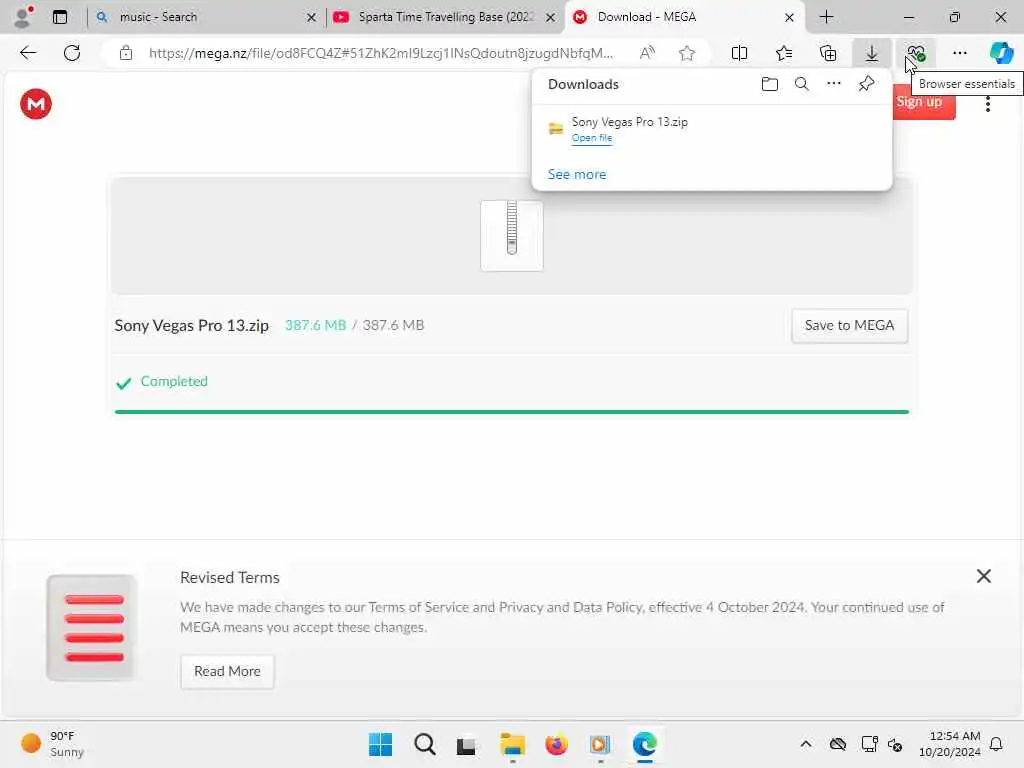Open Windows taskbar Search
Image resolution: width=1024 pixels, height=768 pixels.
click(424, 744)
